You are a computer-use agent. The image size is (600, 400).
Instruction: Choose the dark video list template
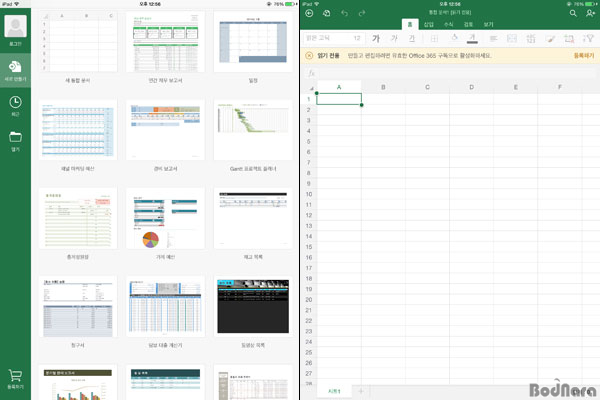click(253, 307)
